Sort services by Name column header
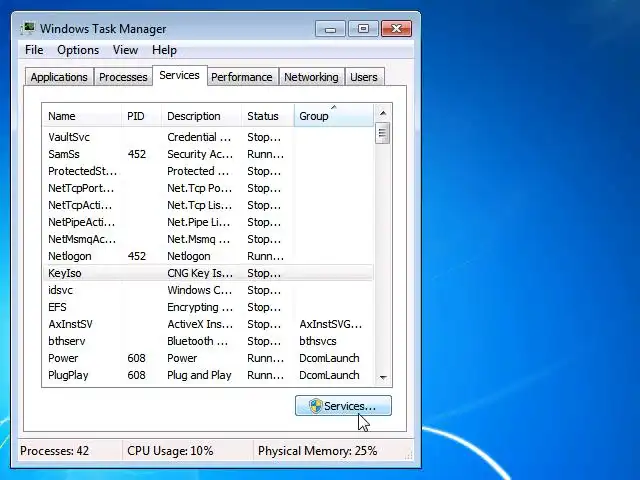Image resolution: width=640 pixels, height=480 pixels. [x=82, y=116]
